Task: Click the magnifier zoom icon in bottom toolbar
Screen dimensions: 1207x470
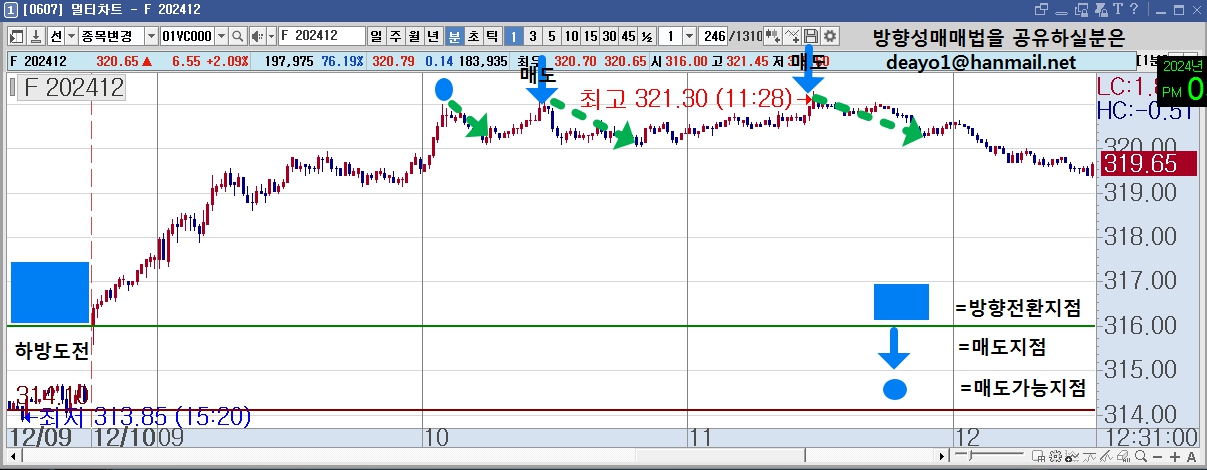Action: click(x=1141, y=456)
